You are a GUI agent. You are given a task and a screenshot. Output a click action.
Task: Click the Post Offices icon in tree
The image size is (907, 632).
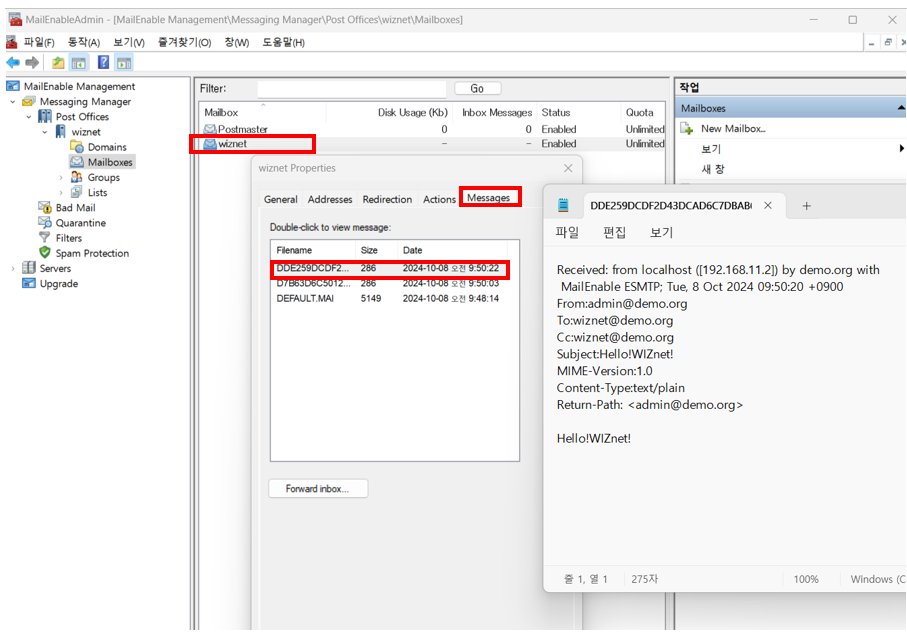click(x=45, y=116)
